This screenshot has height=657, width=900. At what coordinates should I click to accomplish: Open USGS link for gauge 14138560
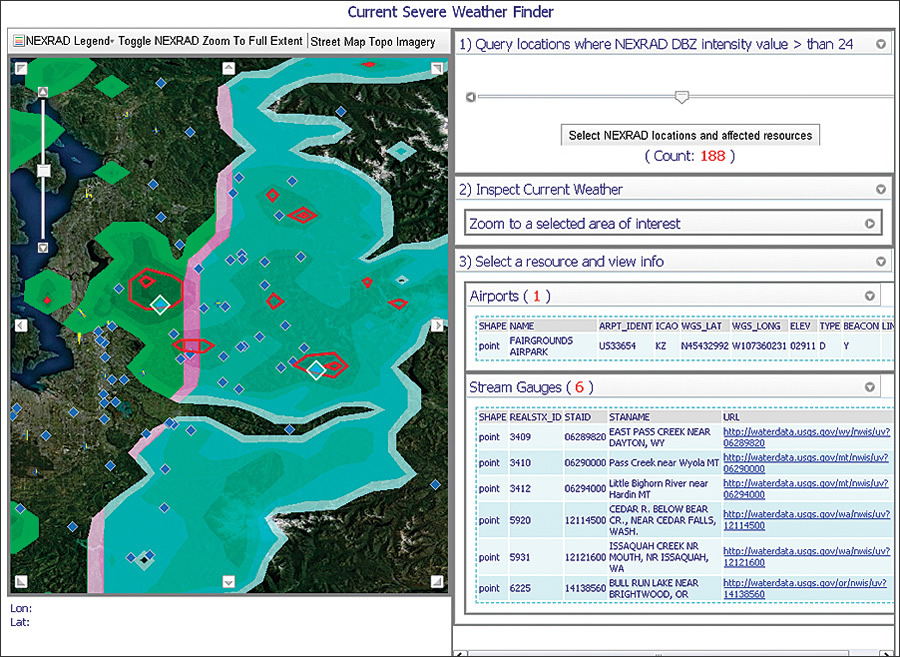tap(806, 588)
